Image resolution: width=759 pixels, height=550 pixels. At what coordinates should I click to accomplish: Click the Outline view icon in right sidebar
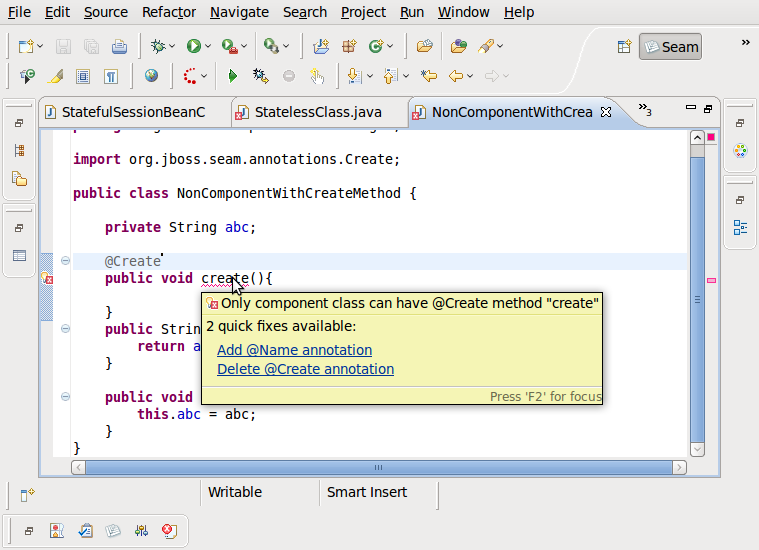click(x=740, y=227)
